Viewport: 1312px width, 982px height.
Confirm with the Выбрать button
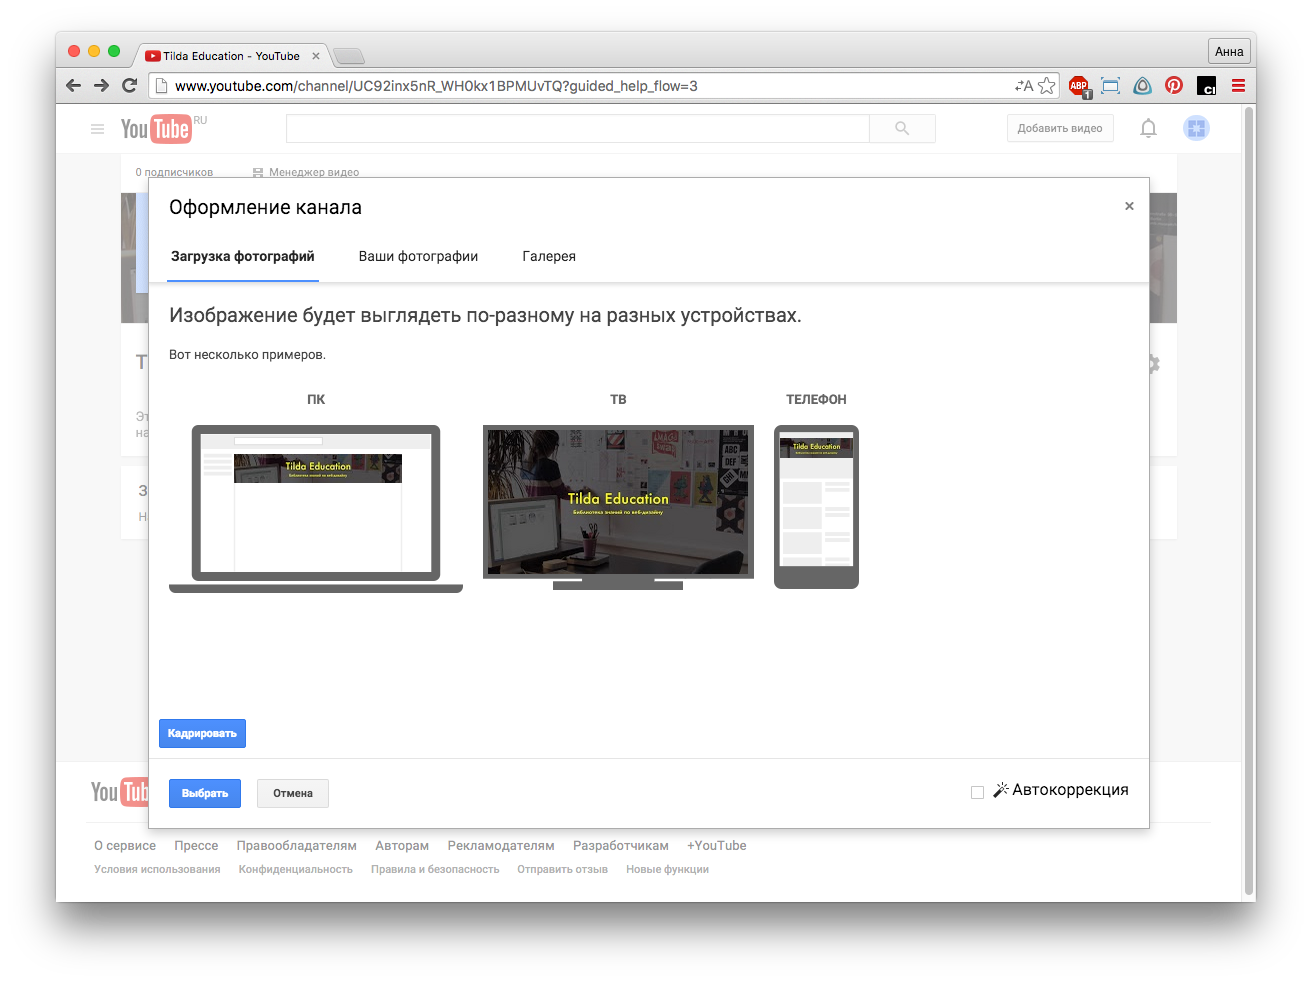pyautogui.click(x=205, y=793)
